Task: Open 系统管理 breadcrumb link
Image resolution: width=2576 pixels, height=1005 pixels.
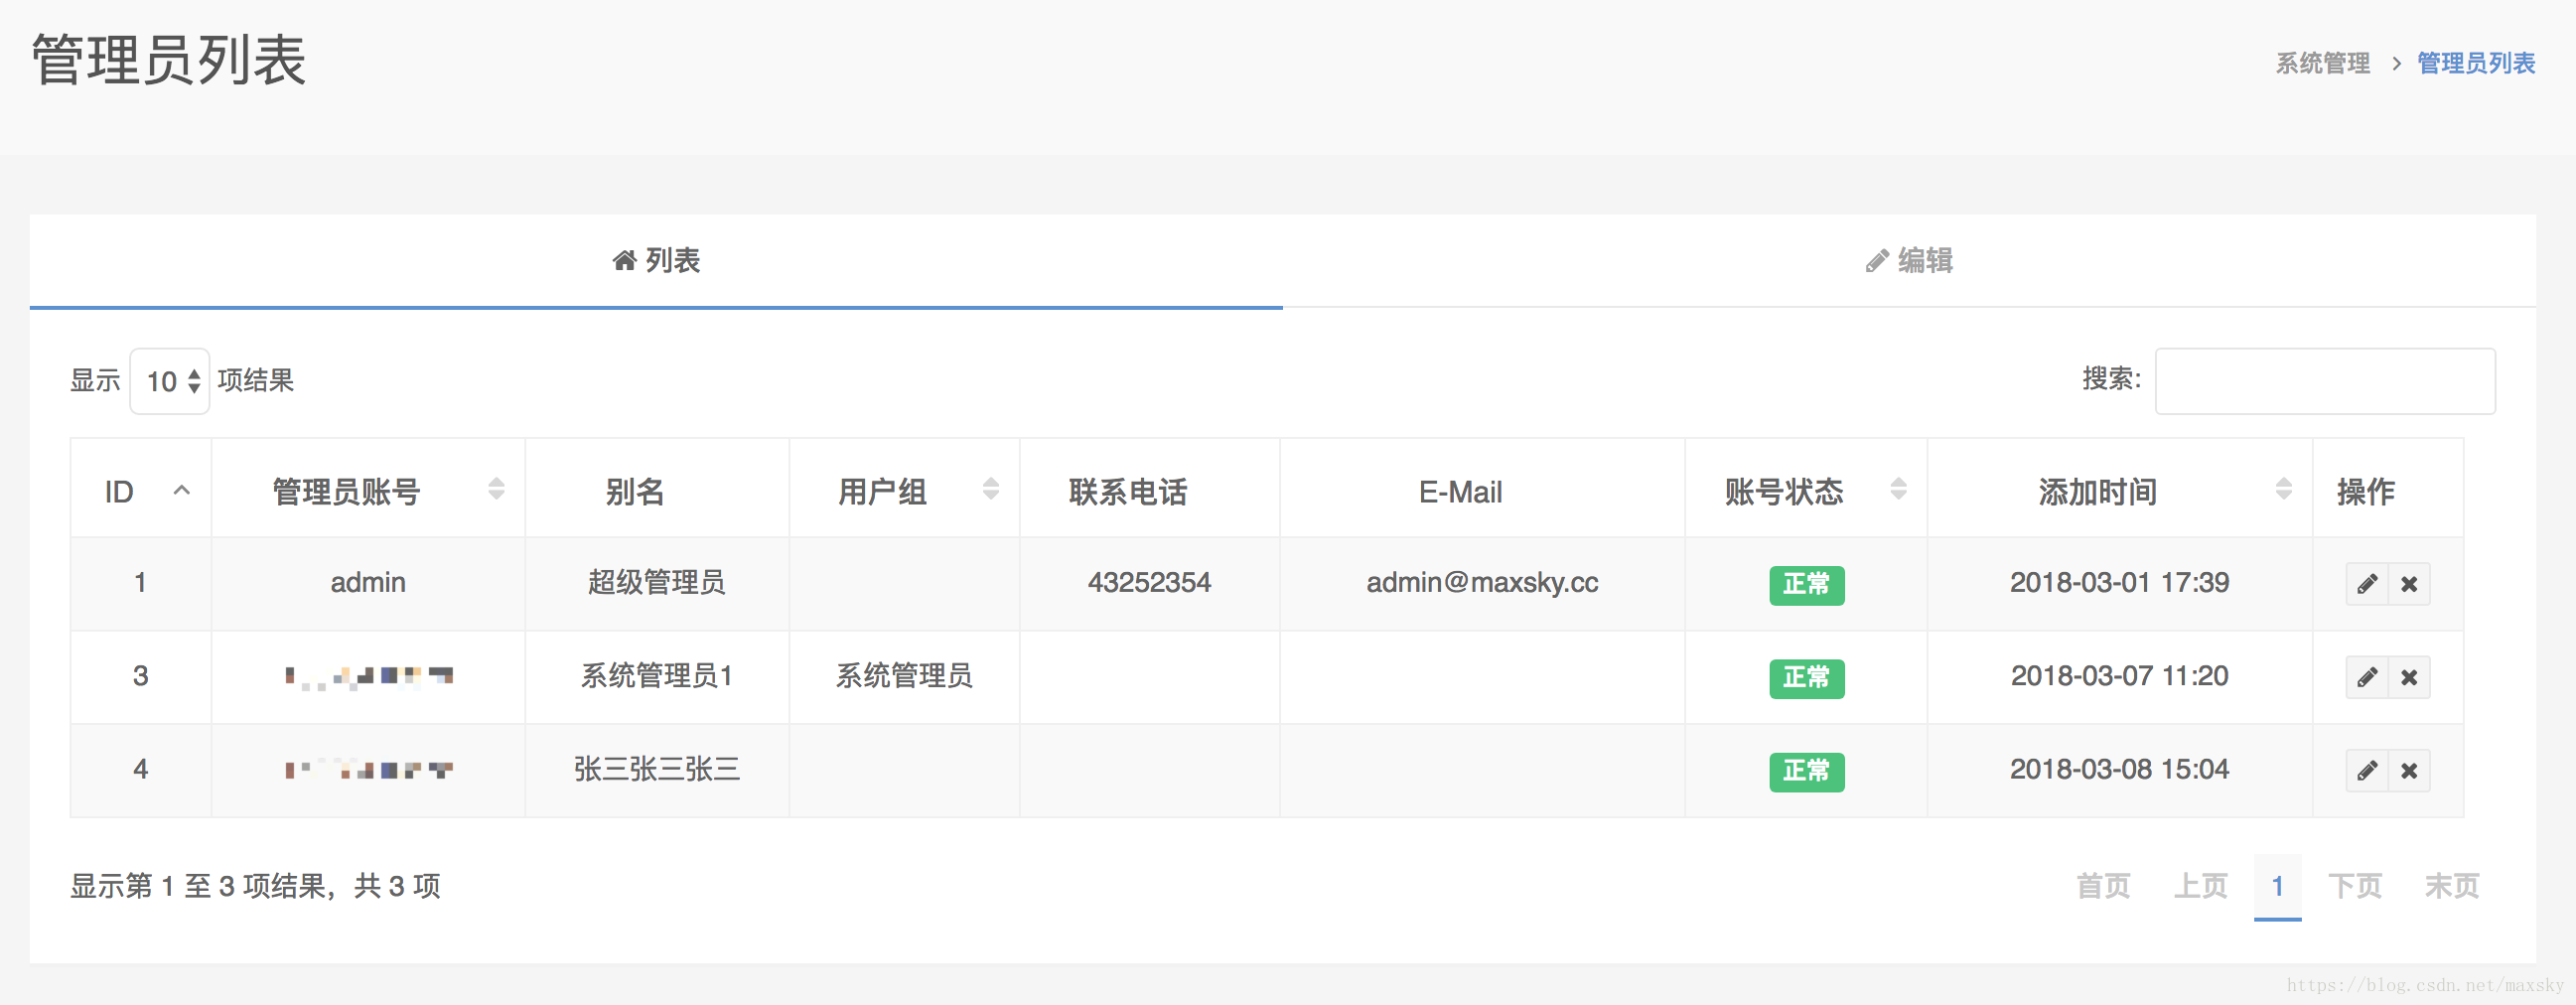Action: 2322,64
